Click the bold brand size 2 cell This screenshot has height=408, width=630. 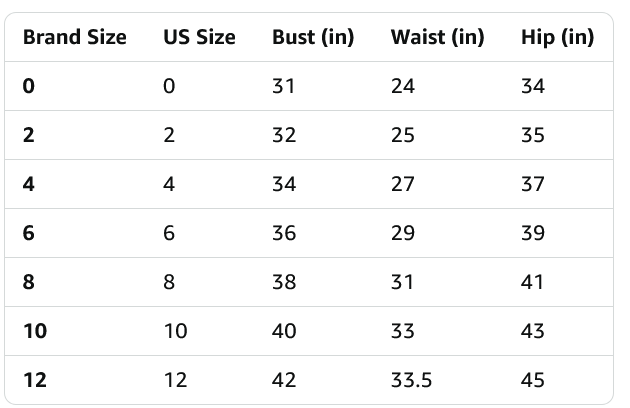[28, 135]
